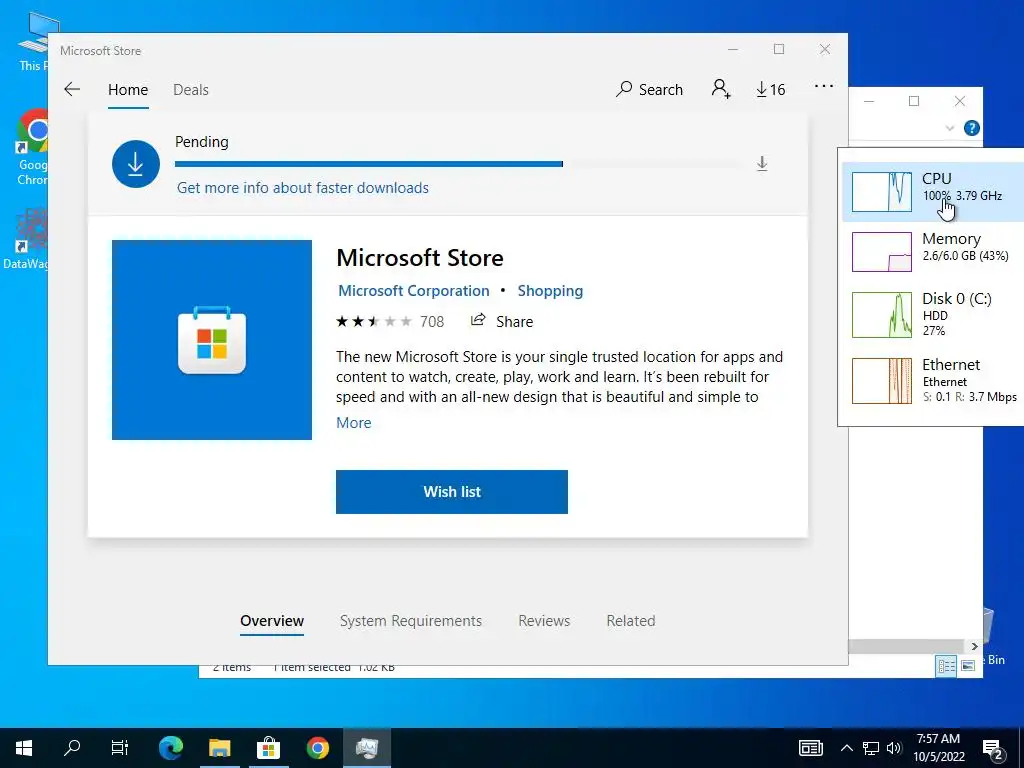This screenshot has width=1024, height=768.
Task: Open the Related tab
Action: tap(630, 621)
